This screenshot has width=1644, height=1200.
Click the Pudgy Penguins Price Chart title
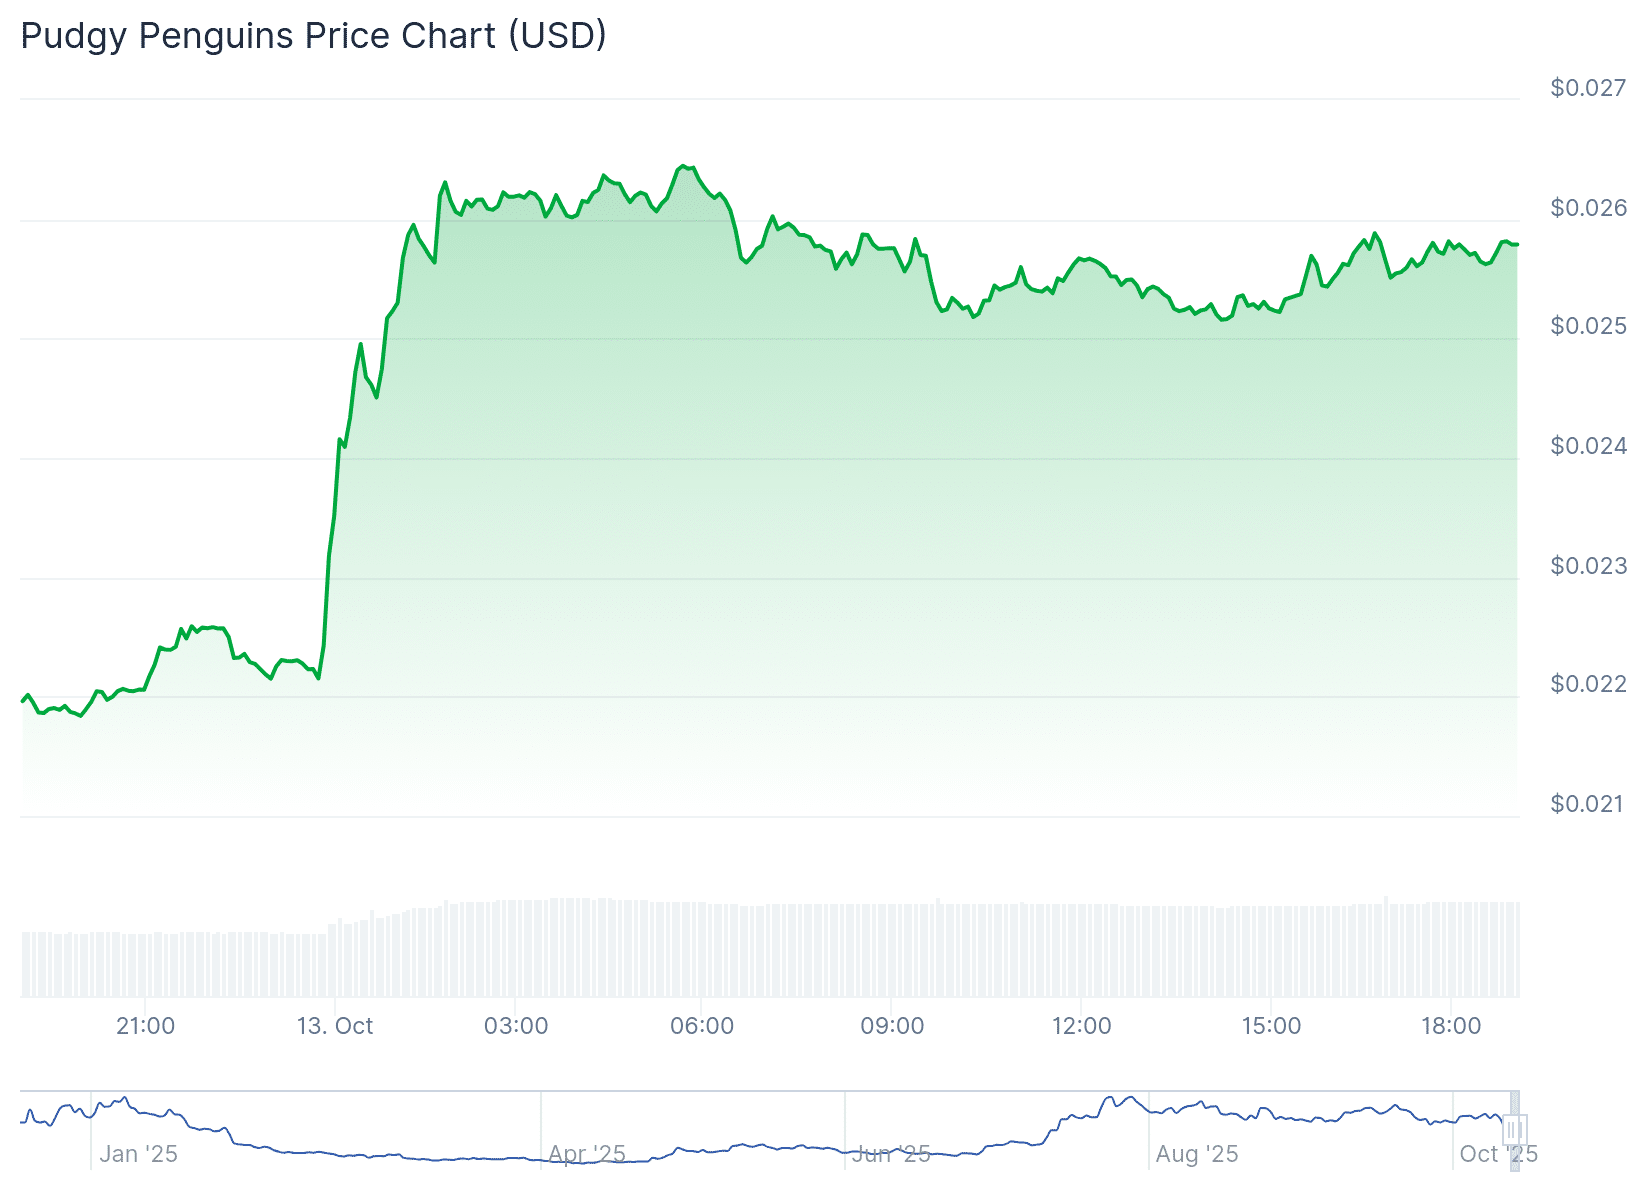click(x=313, y=36)
